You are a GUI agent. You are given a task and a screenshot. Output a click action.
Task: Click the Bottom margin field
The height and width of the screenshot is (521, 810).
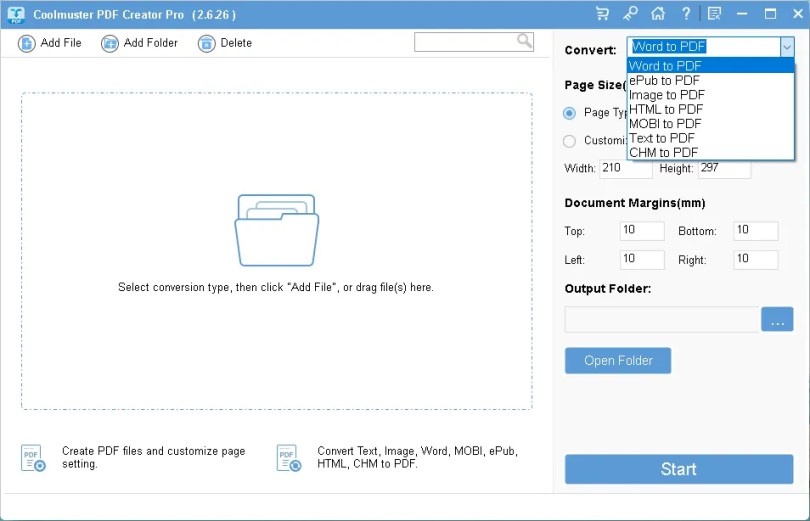click(756, 231)
